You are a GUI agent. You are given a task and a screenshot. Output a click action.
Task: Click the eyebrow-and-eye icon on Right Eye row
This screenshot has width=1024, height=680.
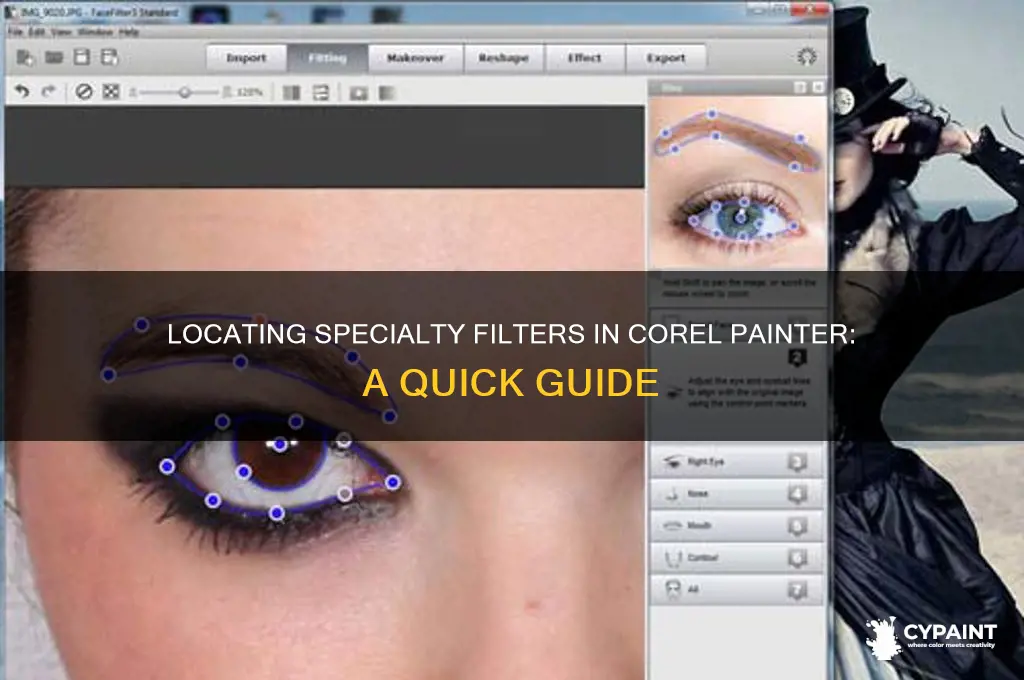pyautogui.click(x=672, y=462)
